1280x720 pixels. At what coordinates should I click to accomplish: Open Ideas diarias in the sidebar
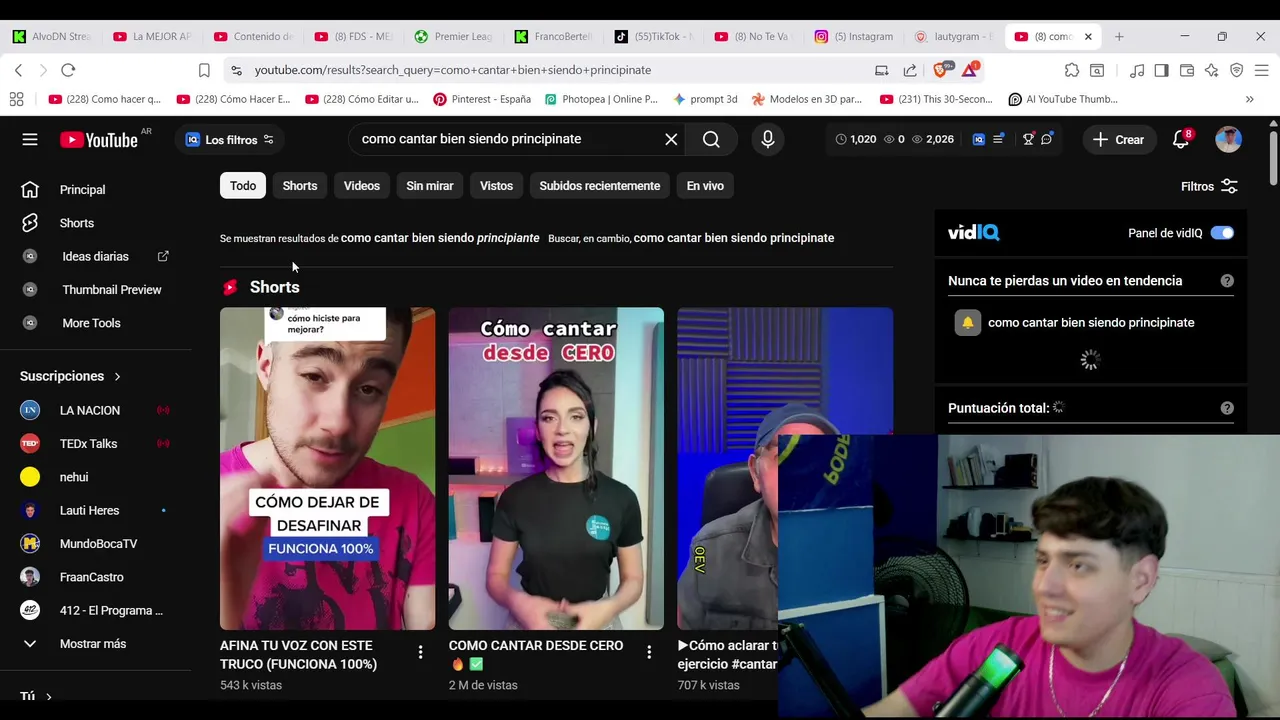point(96,257)
